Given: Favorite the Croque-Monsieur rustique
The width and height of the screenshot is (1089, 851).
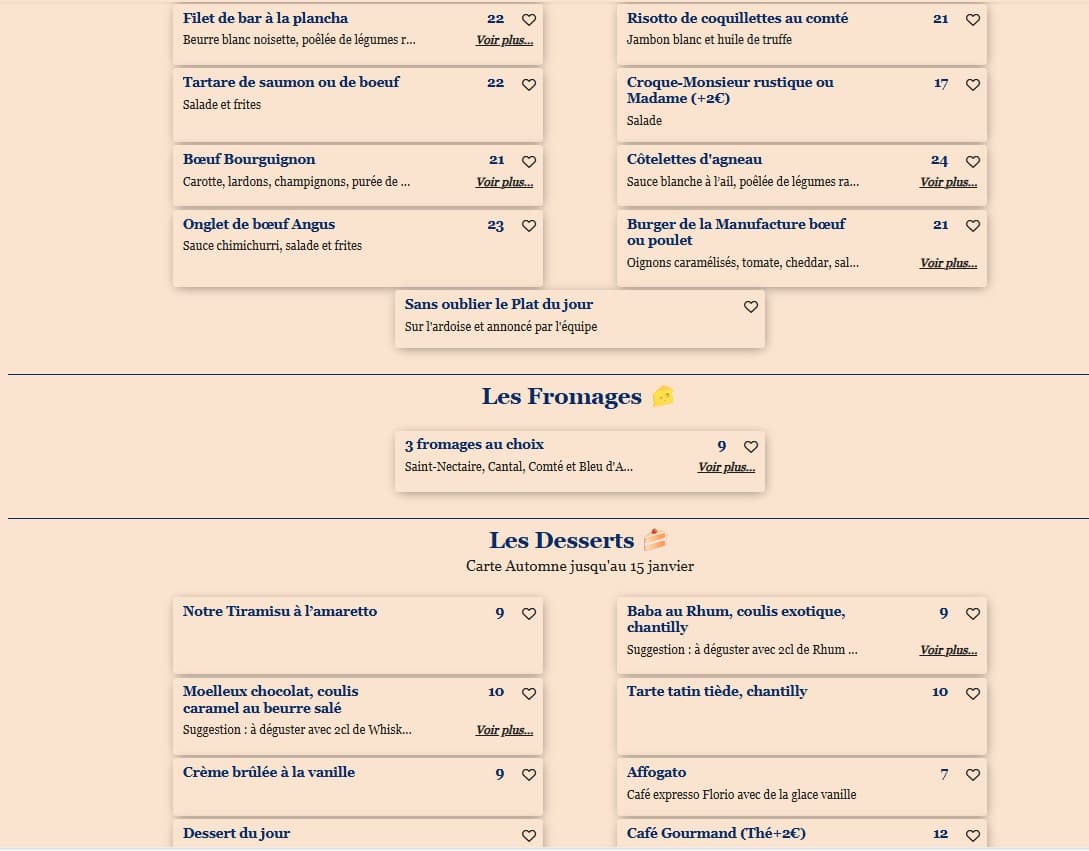Looking at the screenshot, I should click(973, 85).
